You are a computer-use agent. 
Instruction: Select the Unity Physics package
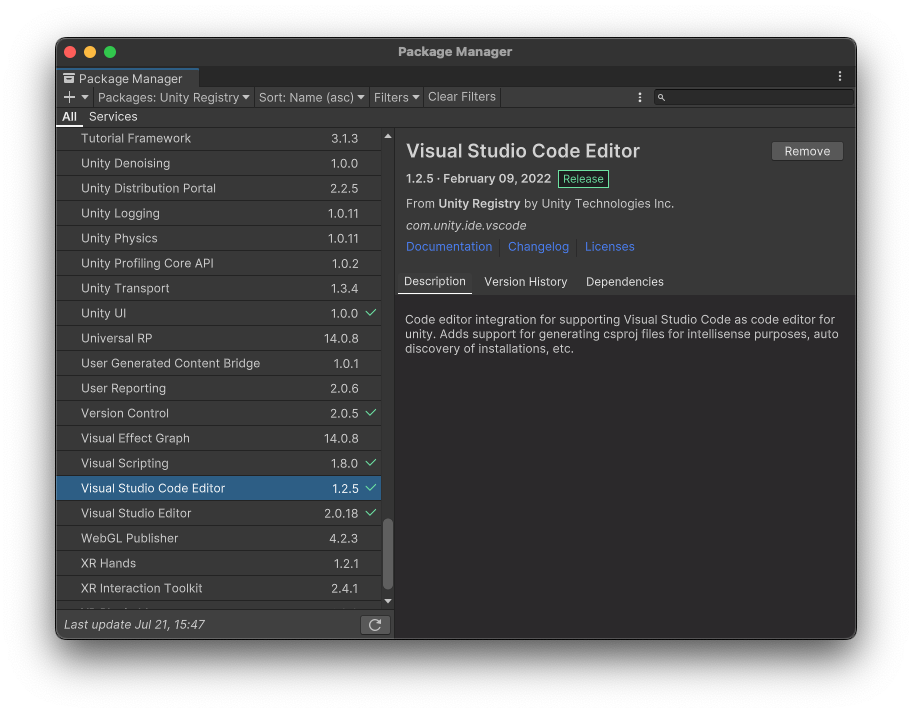click(x=219, y=238)
